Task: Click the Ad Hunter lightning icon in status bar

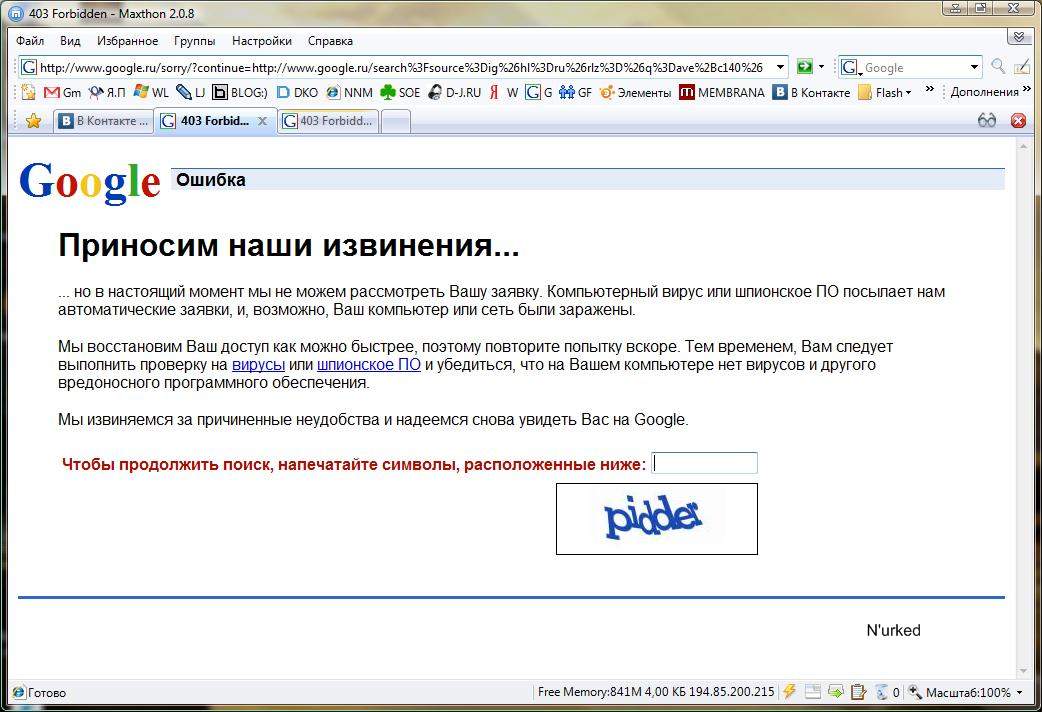Action: [x=789, y=691]
